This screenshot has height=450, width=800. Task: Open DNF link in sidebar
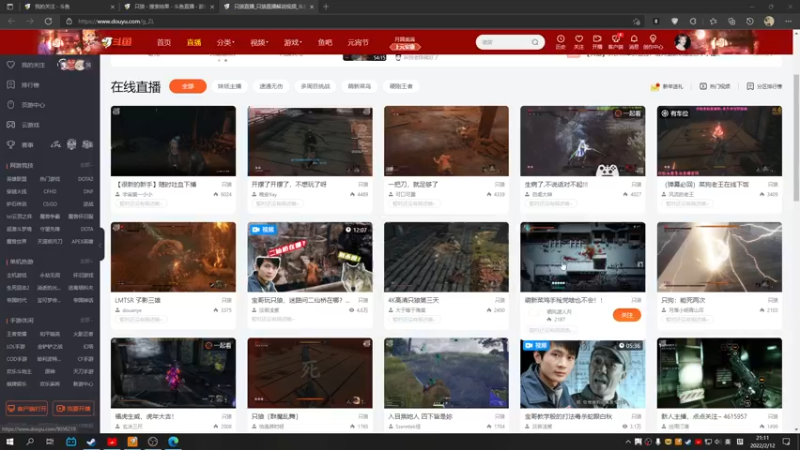pyautogui.click(x=88, y=191)
